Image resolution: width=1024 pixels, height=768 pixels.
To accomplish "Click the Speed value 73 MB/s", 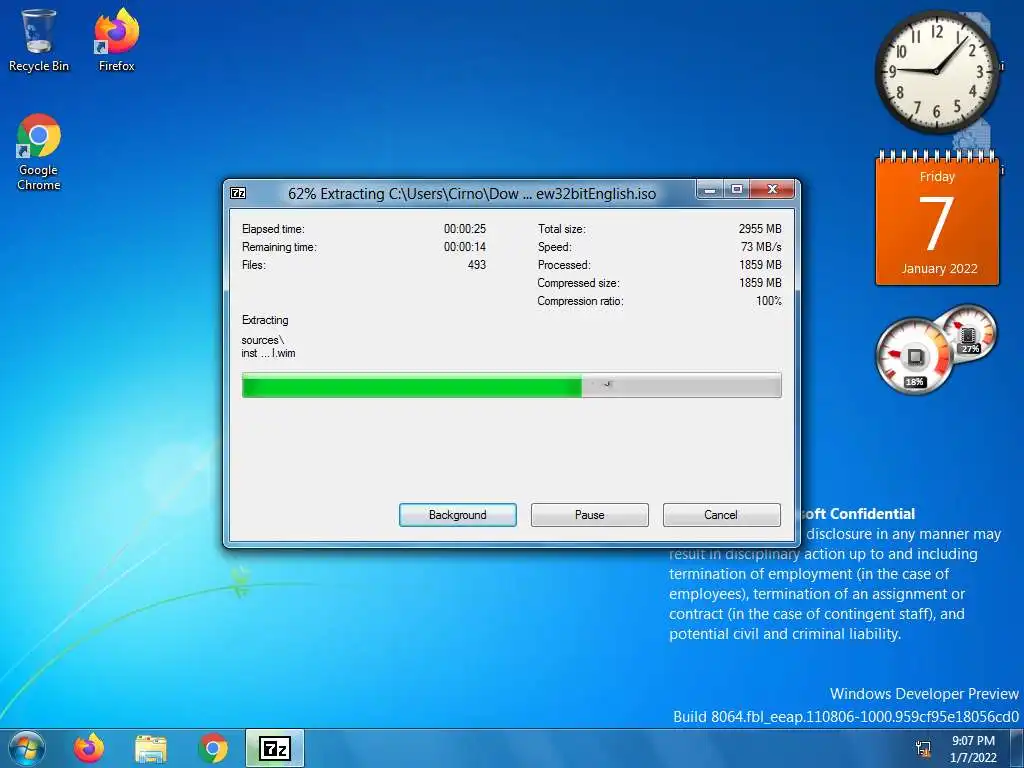I will coord(761,247).
